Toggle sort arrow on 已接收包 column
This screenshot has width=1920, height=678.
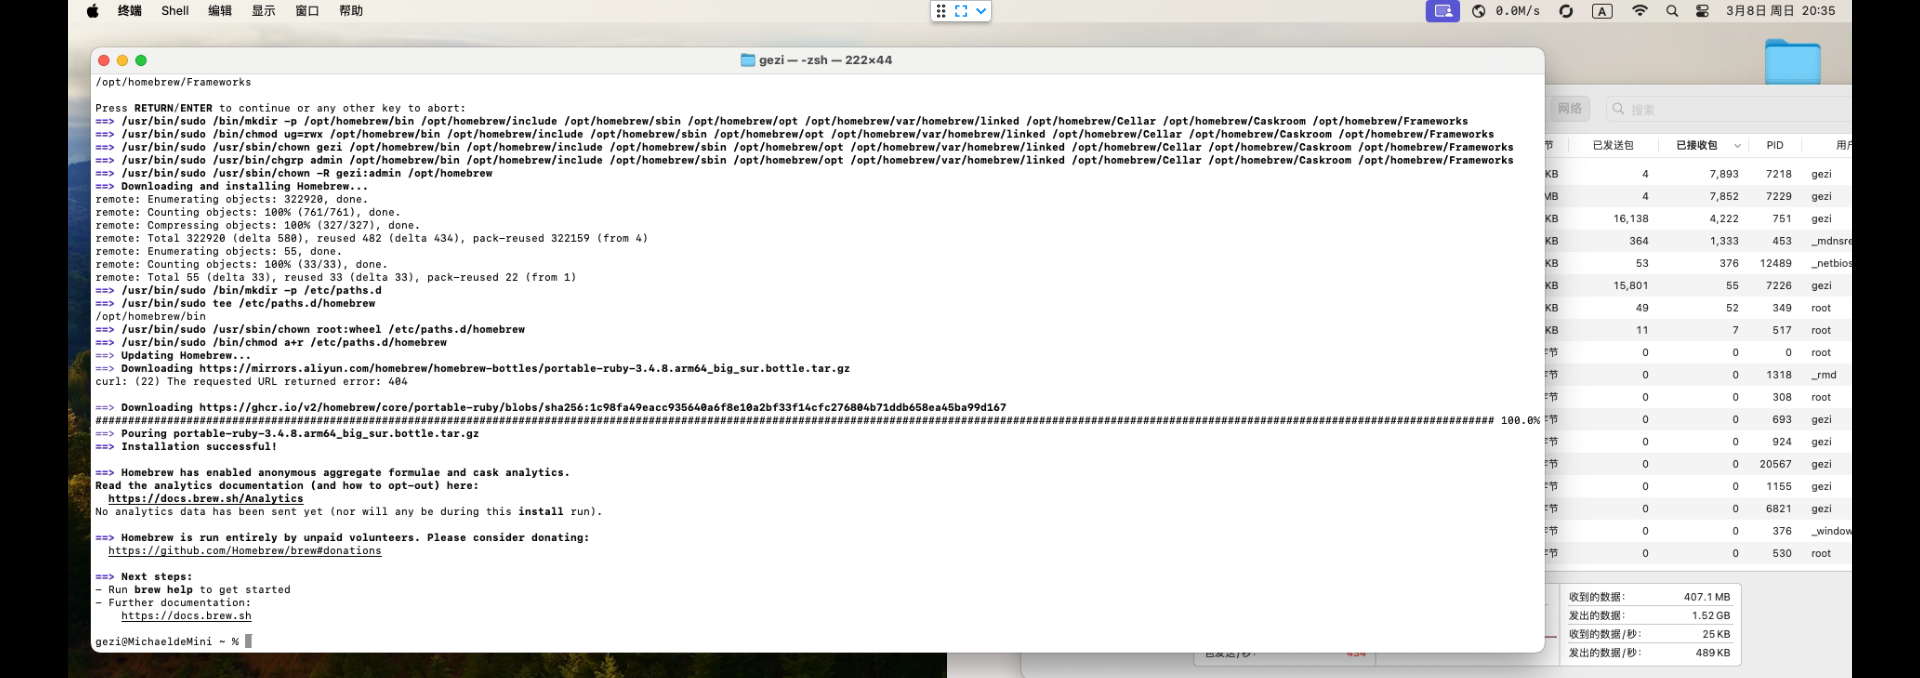(x=1737, y=145)
